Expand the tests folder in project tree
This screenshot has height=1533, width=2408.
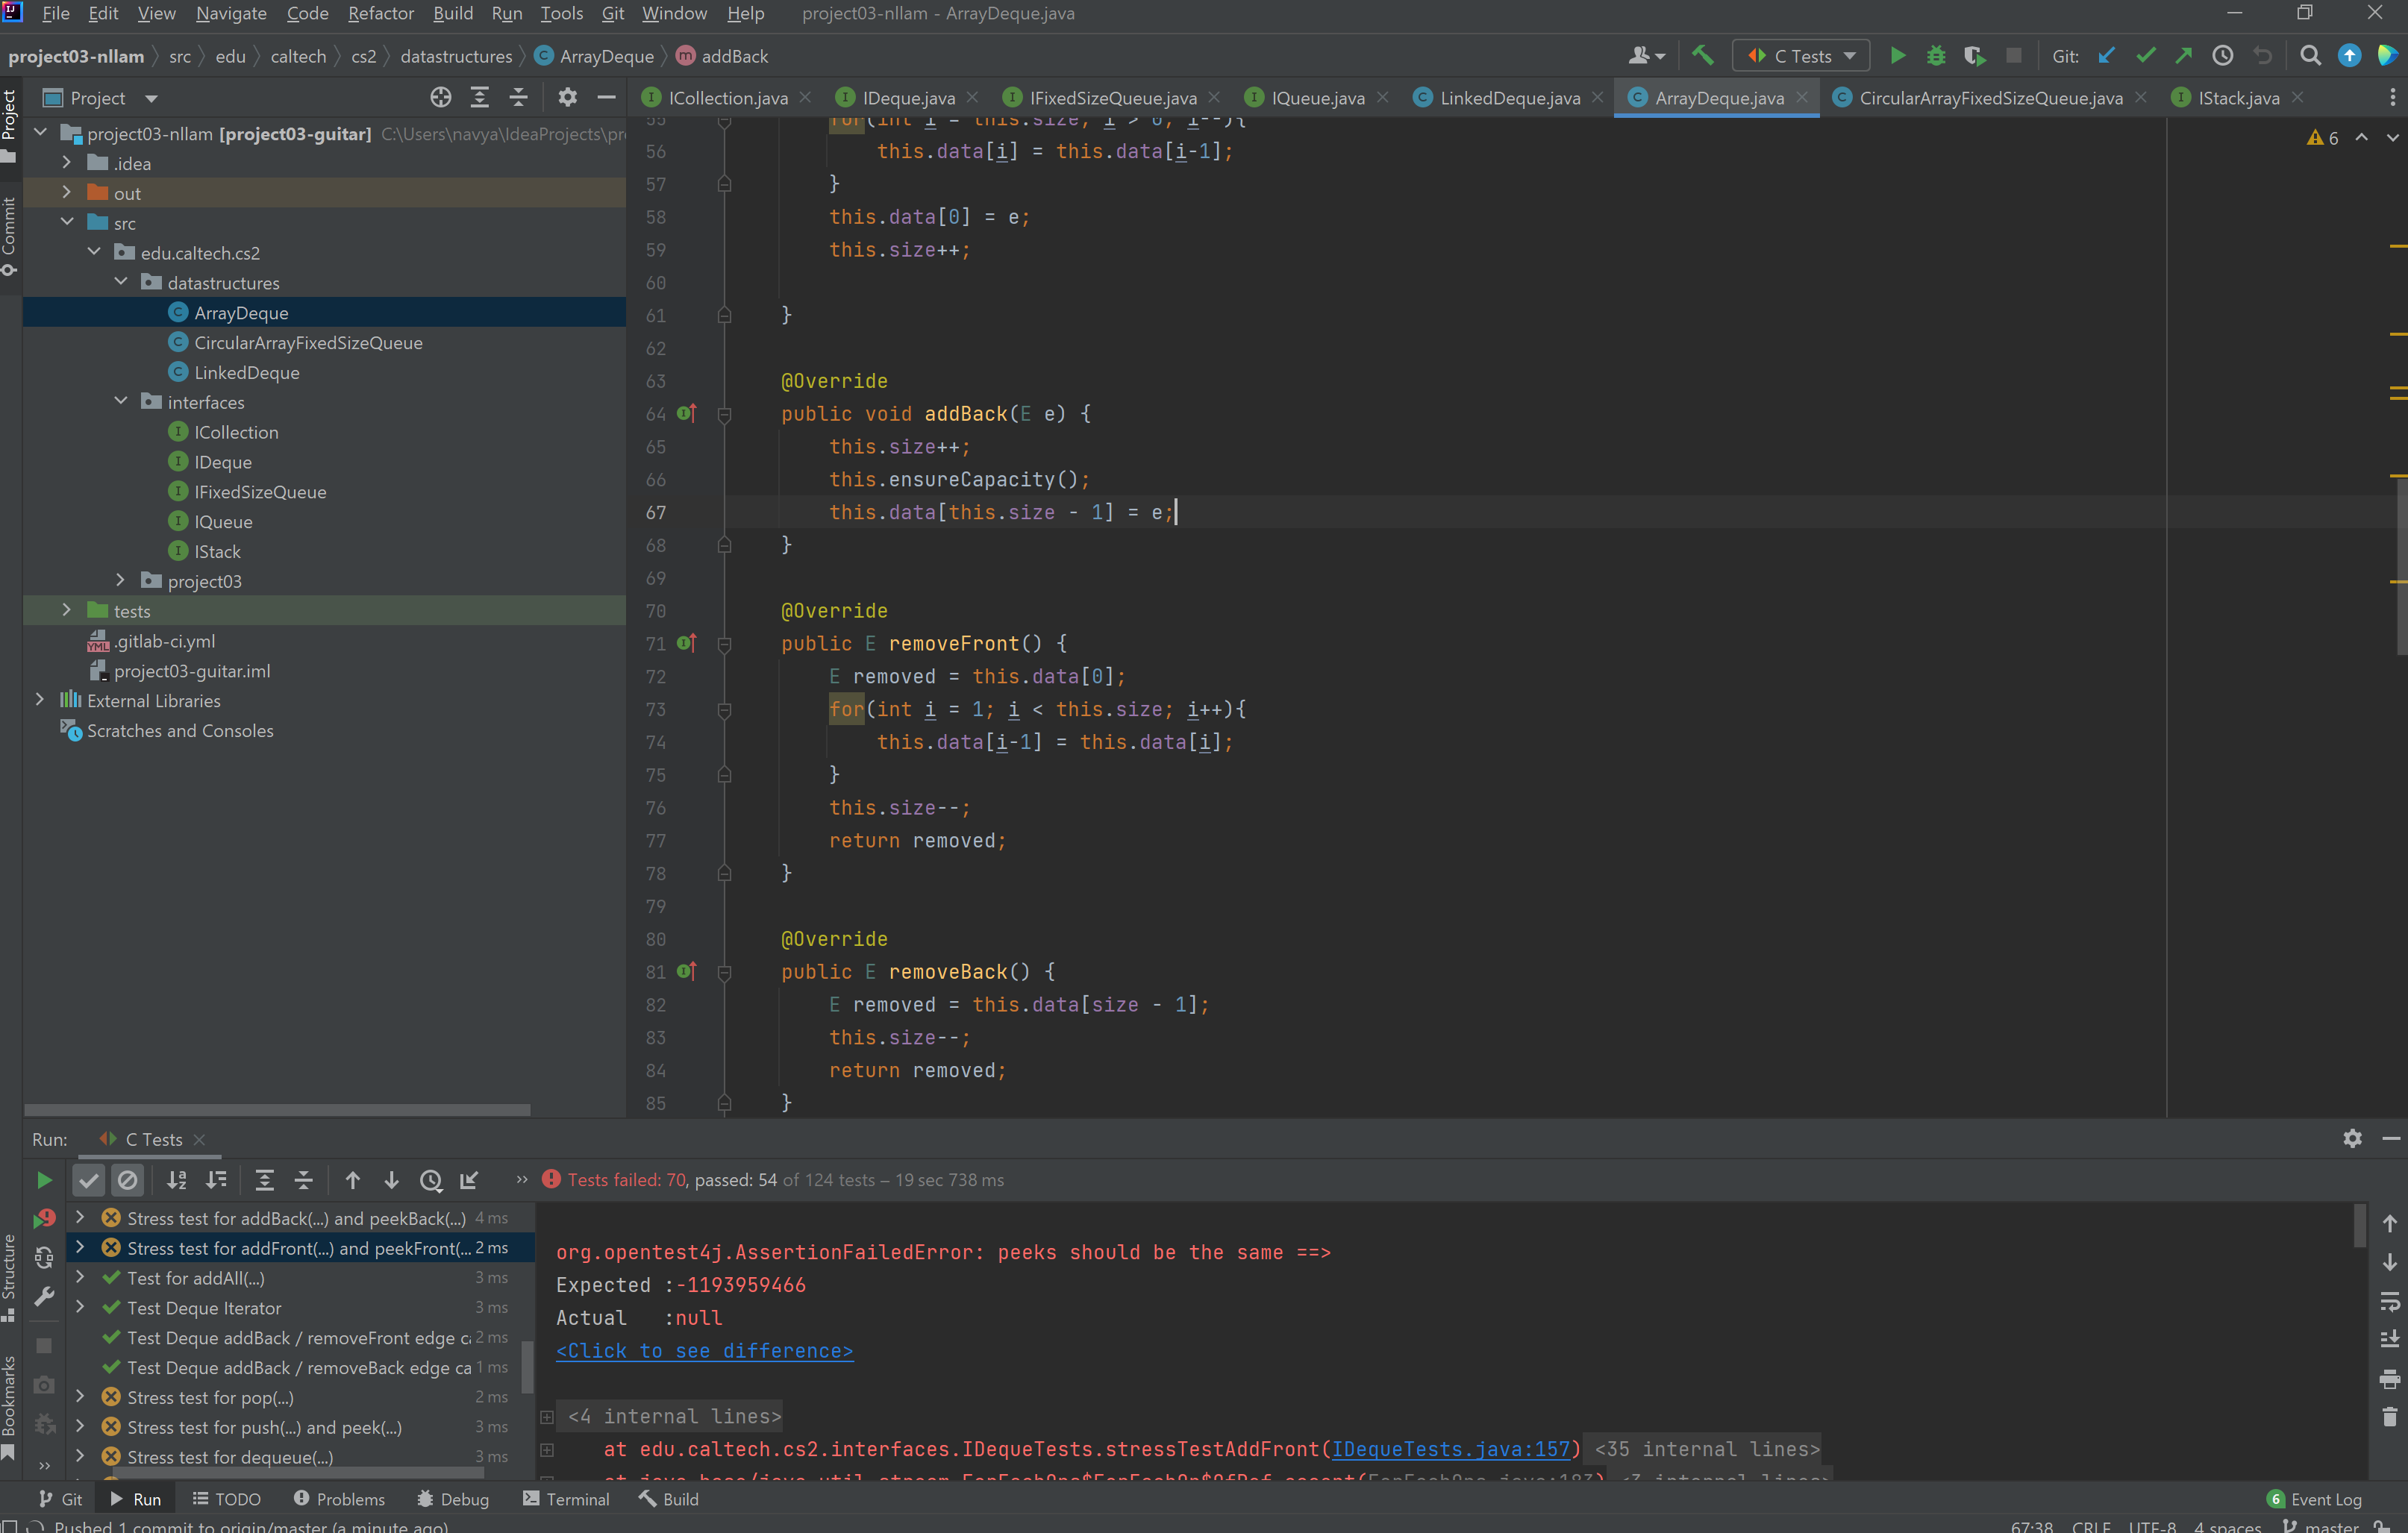tap(67, 610)
